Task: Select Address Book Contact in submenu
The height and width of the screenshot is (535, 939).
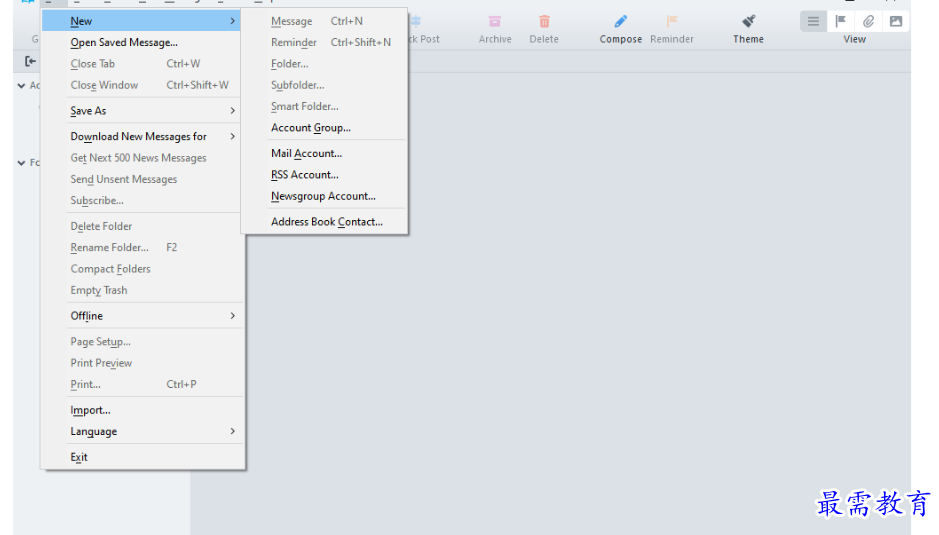Action: click(x=325, y=222)
